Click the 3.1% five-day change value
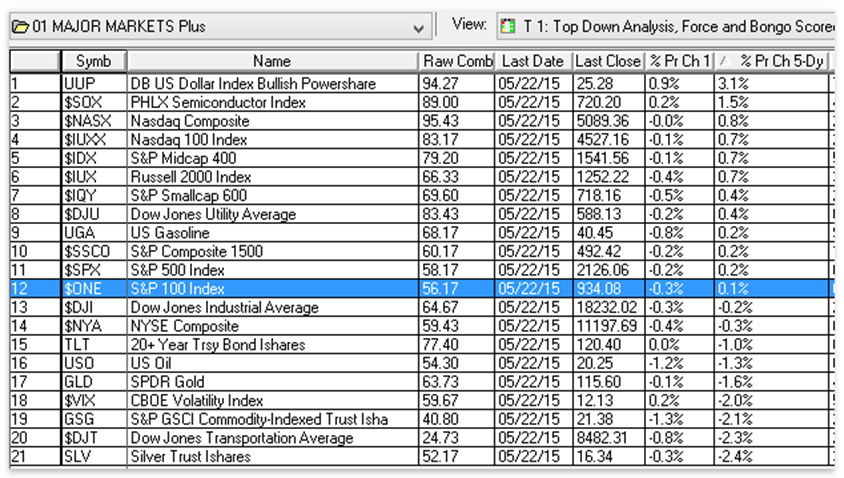Viewport: 844px width, 478px height. (x=733, y=83)
